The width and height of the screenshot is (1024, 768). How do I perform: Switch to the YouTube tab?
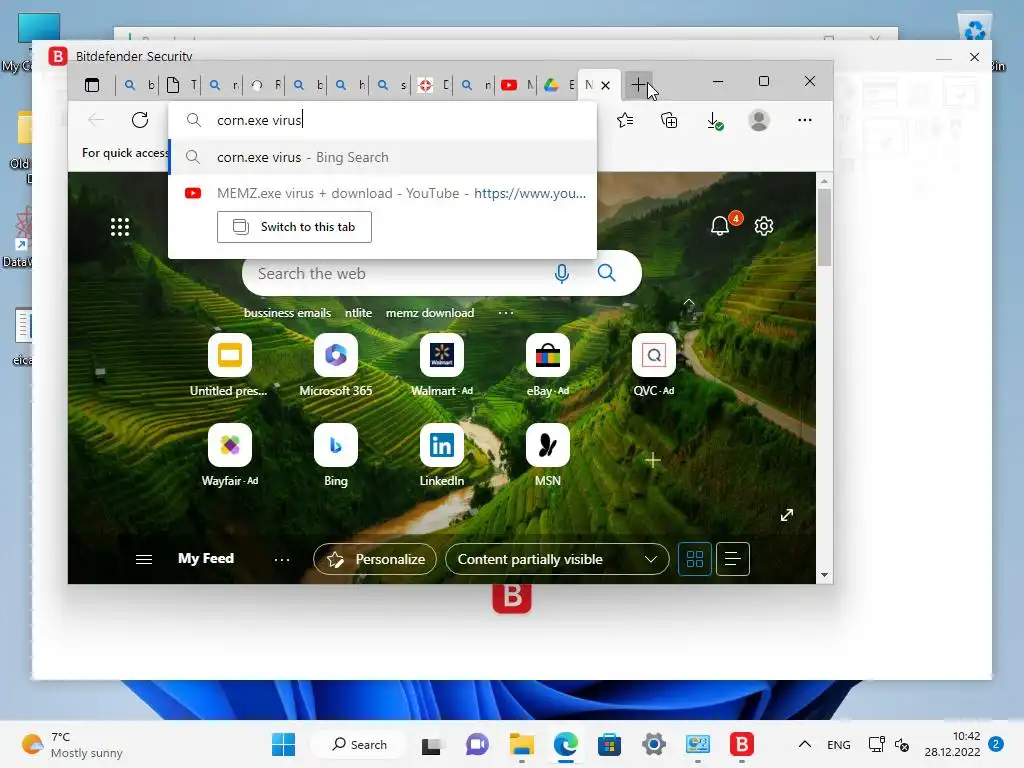pyautogui.click(x=516, y=85)
